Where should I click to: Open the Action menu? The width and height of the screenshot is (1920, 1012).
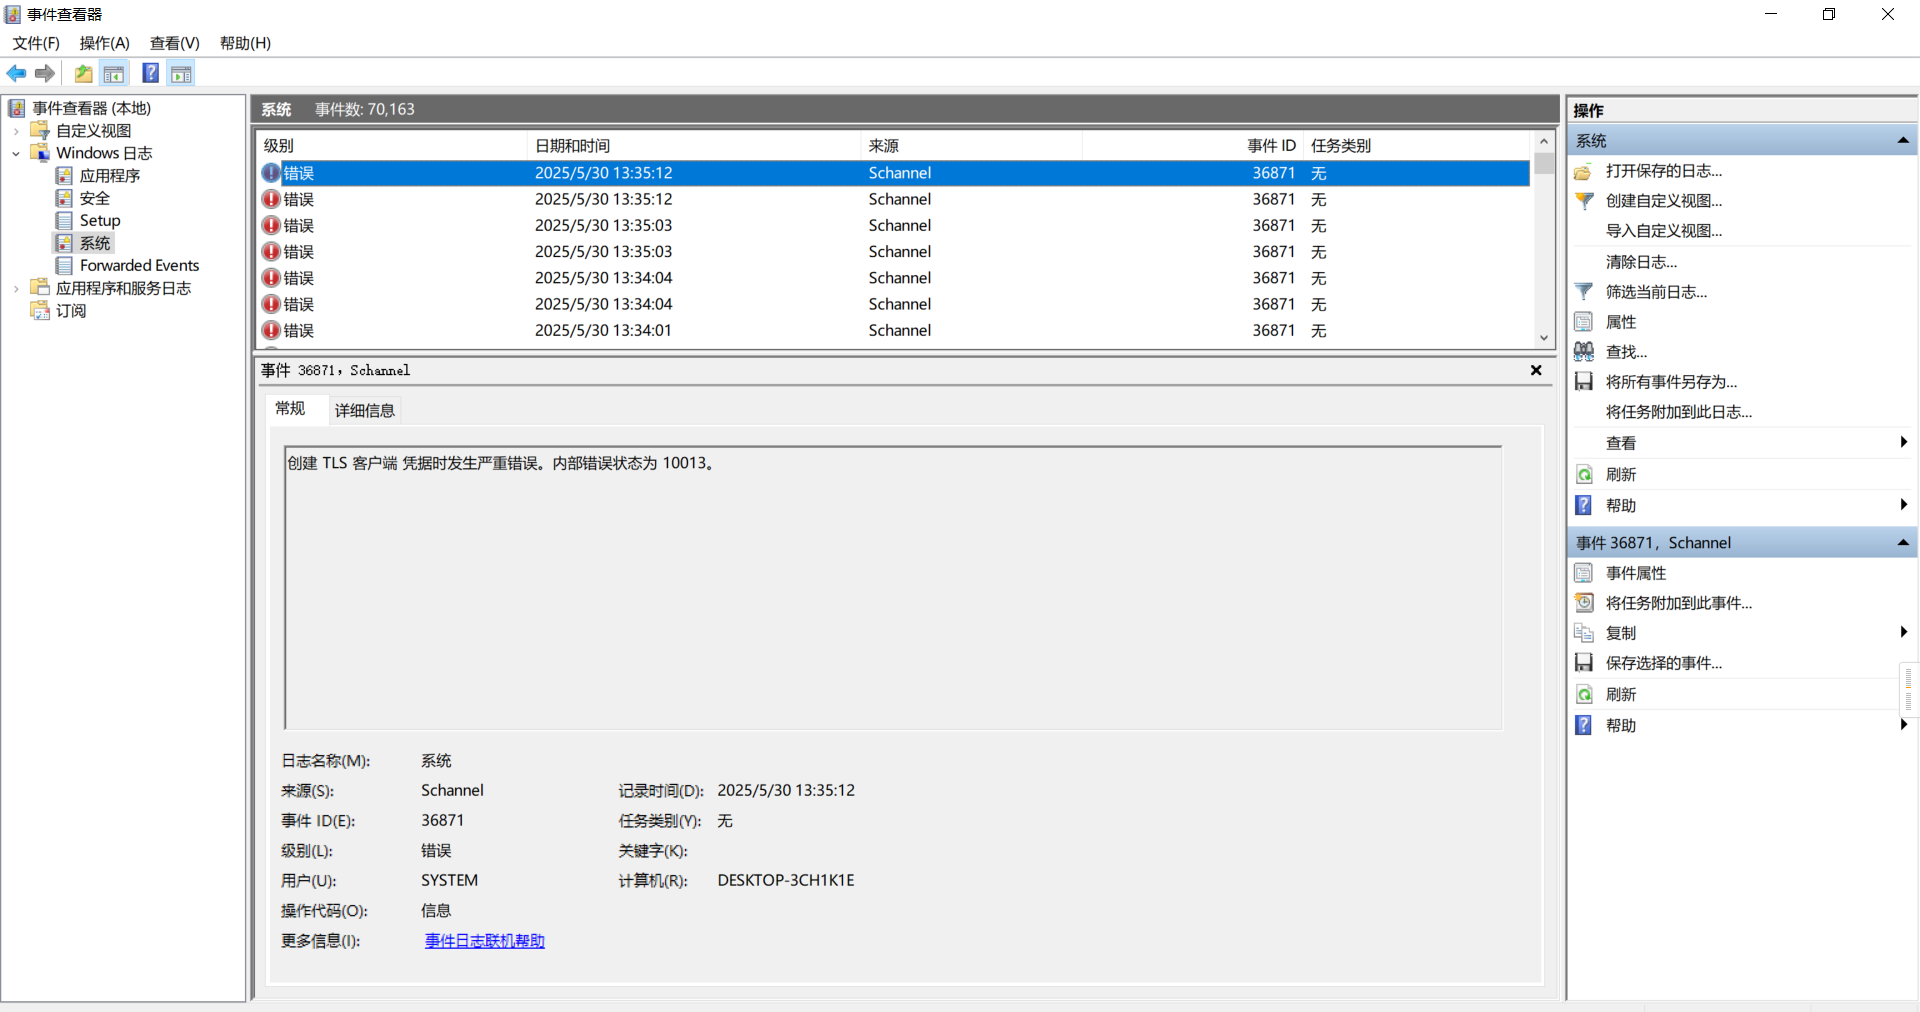pyautogui.click(x=105, y=43)
